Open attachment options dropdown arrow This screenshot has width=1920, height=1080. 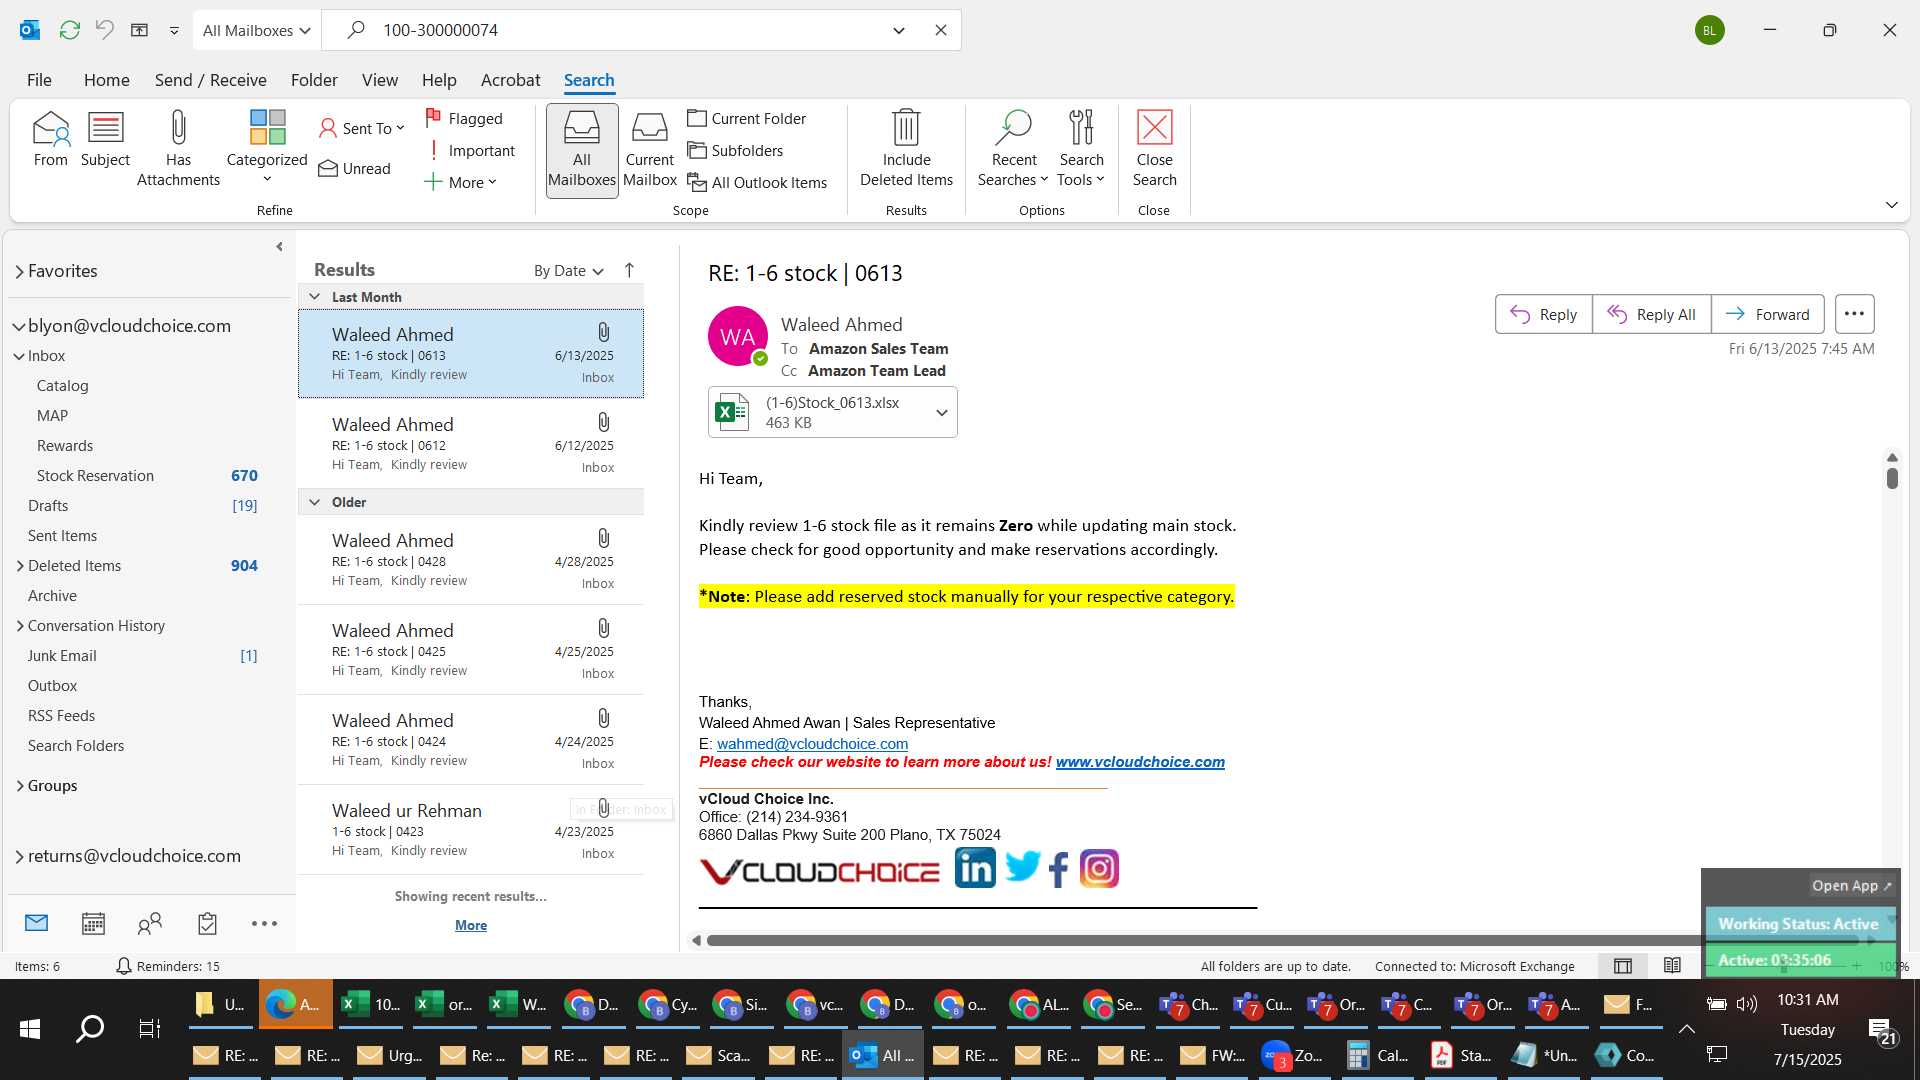point(941,413)
